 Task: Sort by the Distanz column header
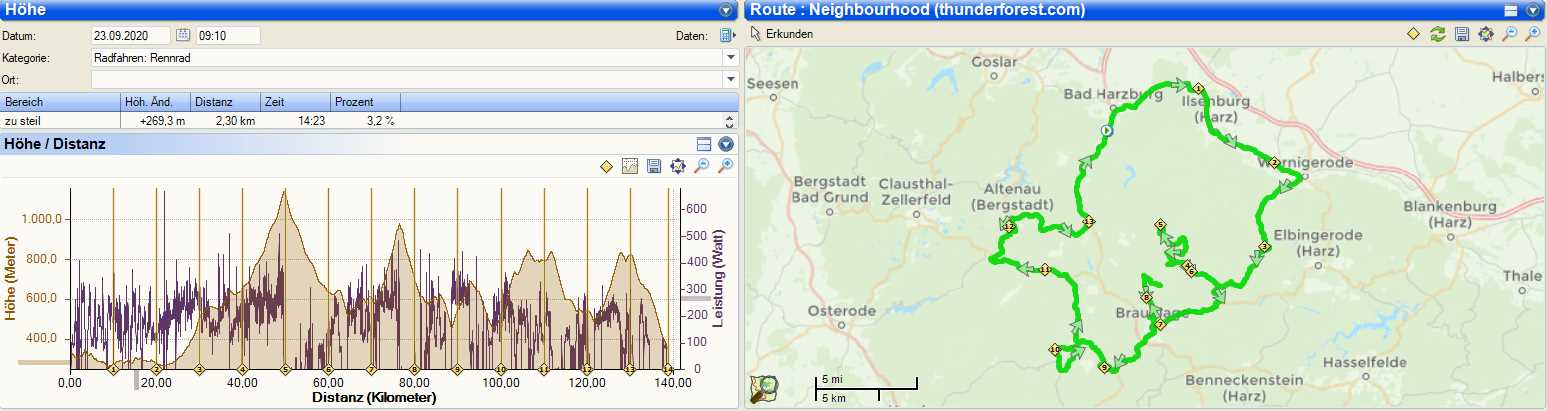pyautogui.click(x=225, y=102)
